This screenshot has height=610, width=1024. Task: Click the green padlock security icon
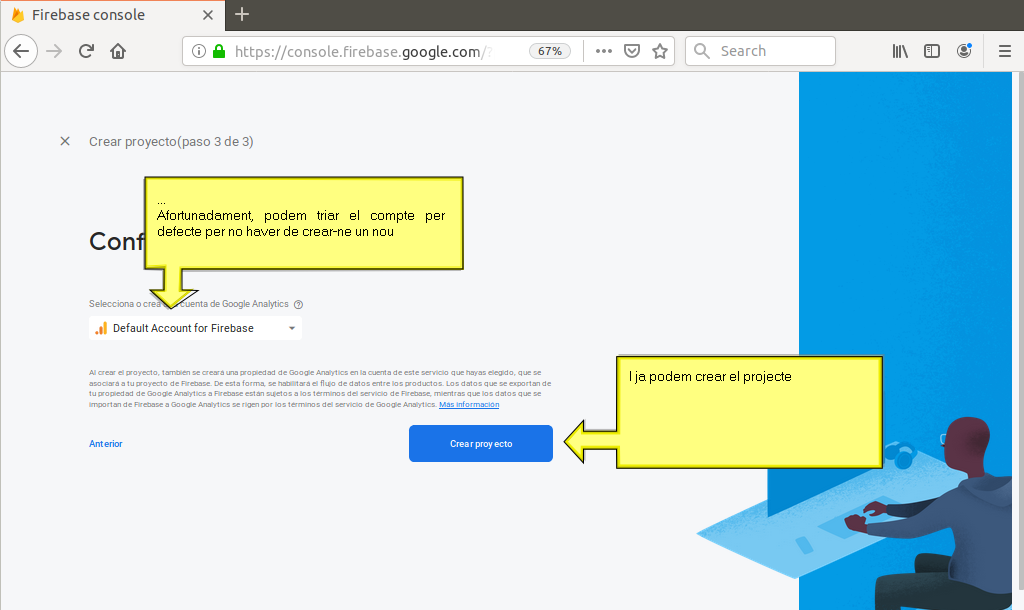[219, 51]
